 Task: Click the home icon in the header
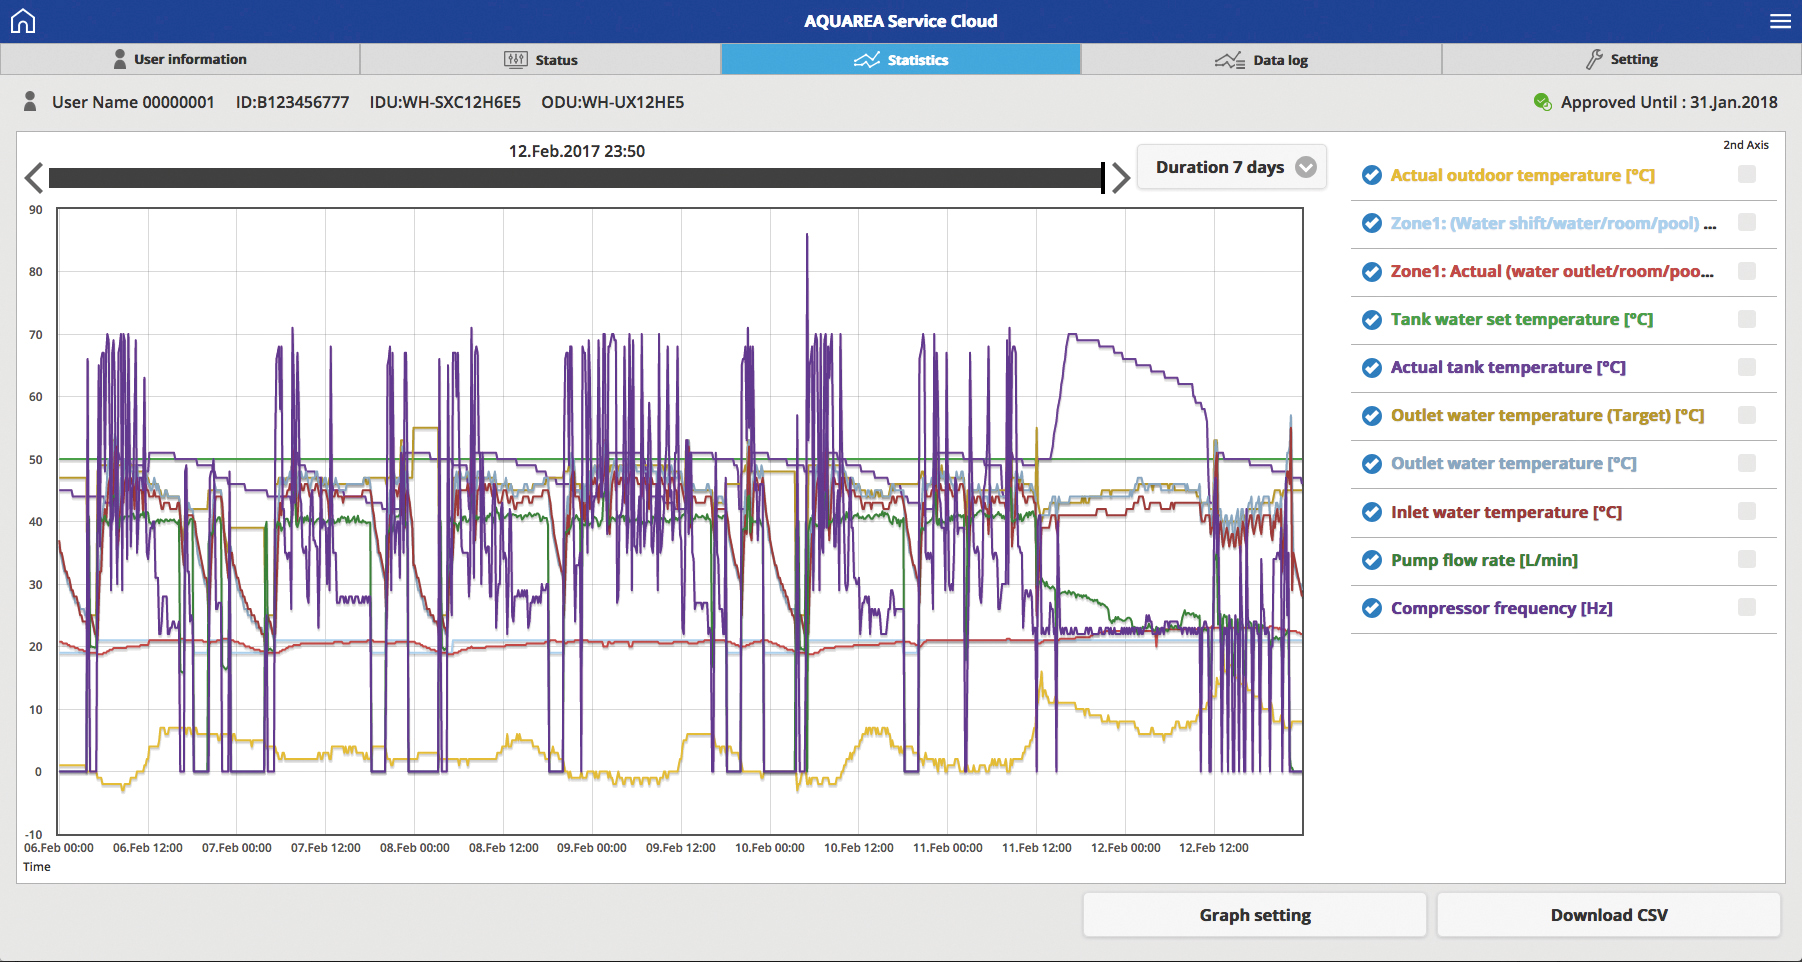pos(22,21)
